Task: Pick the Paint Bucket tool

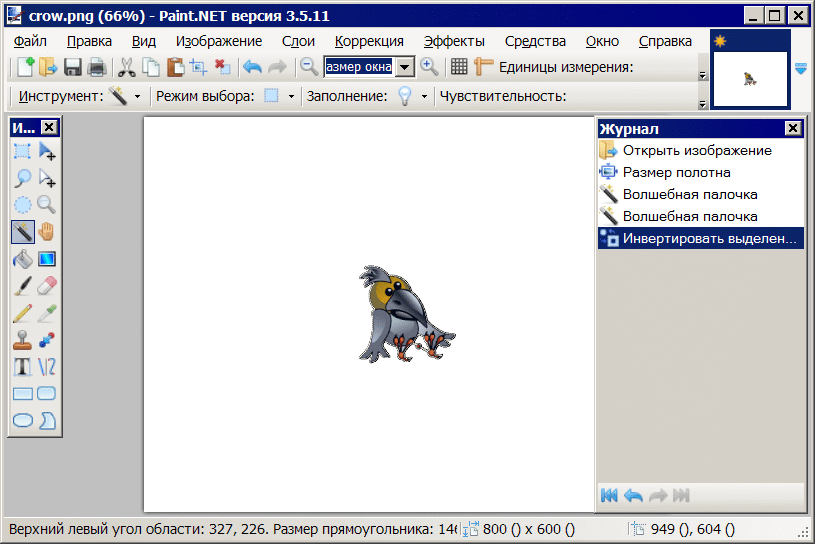Action: (x=23, y=259)
